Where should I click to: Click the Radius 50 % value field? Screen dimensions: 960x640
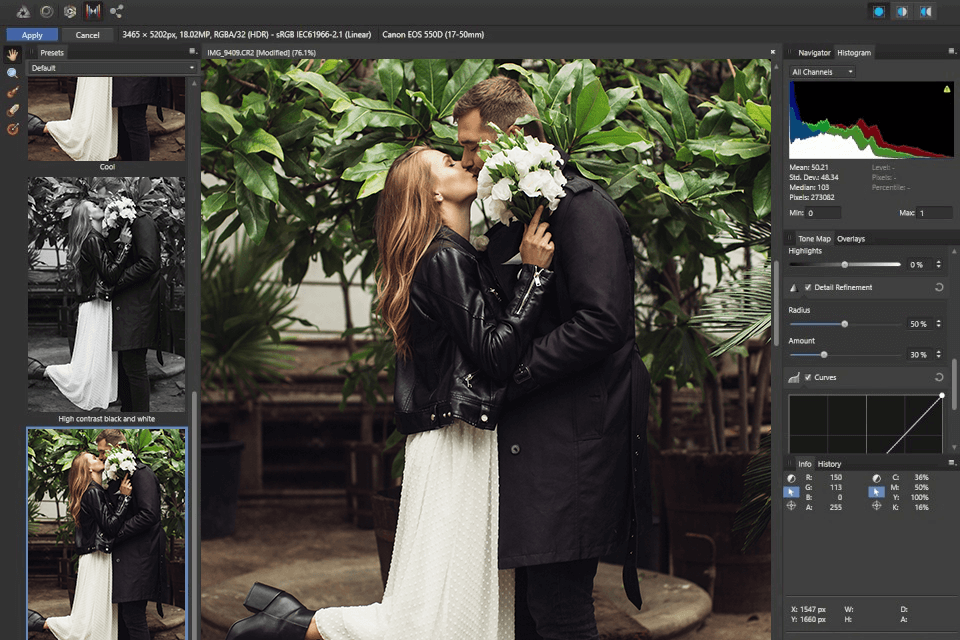click(x=919, y=323)
